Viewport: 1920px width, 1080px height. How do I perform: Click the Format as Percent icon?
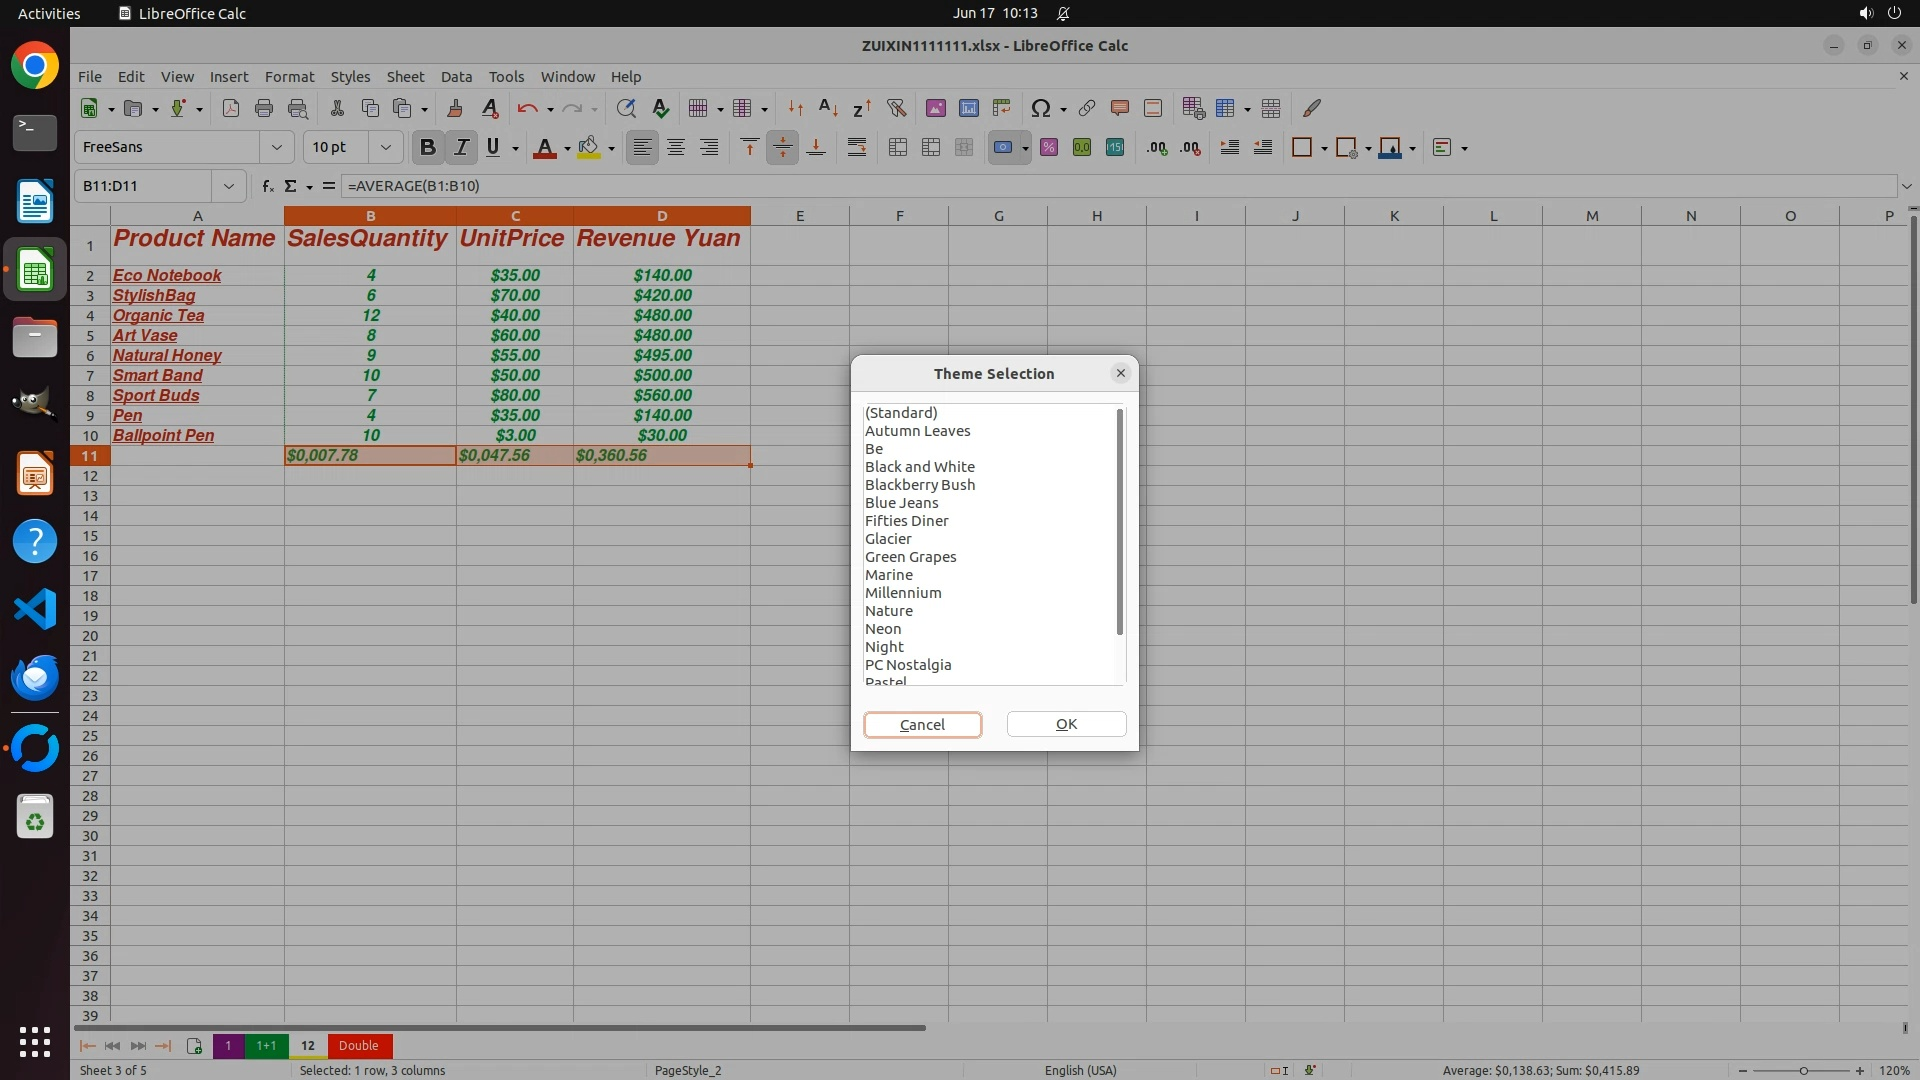click(x=1049, y=147)
